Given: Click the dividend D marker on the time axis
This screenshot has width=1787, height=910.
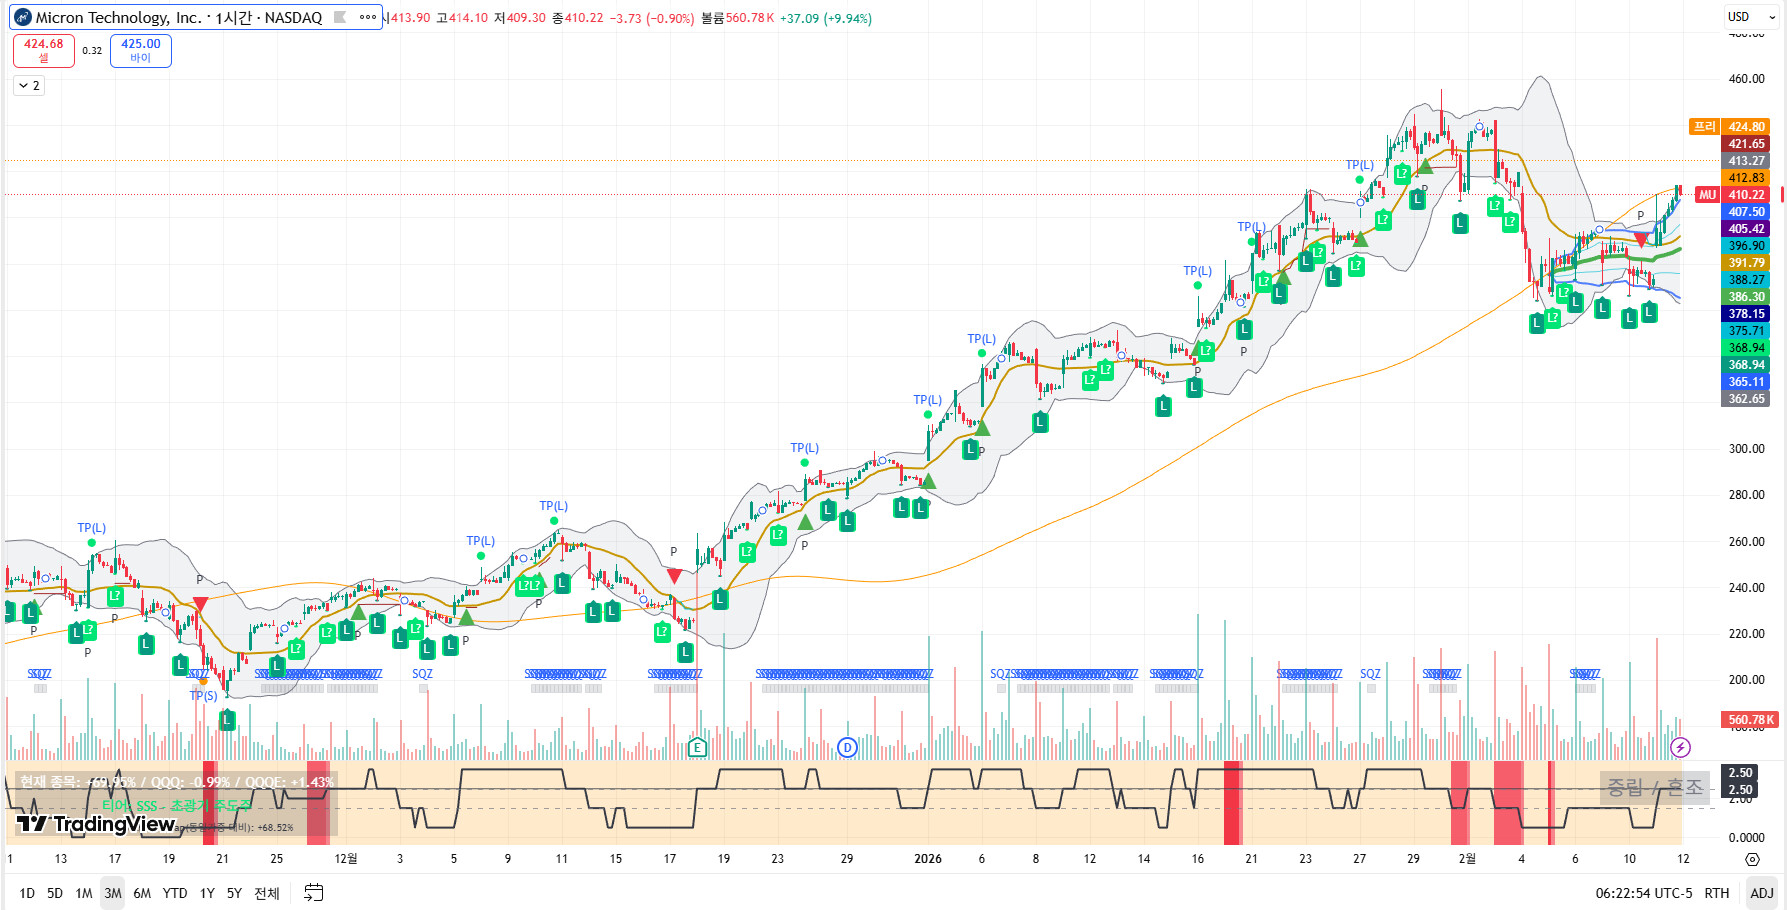Looking at the screenshot, I should pyautogui.click(x=847, y=747).
